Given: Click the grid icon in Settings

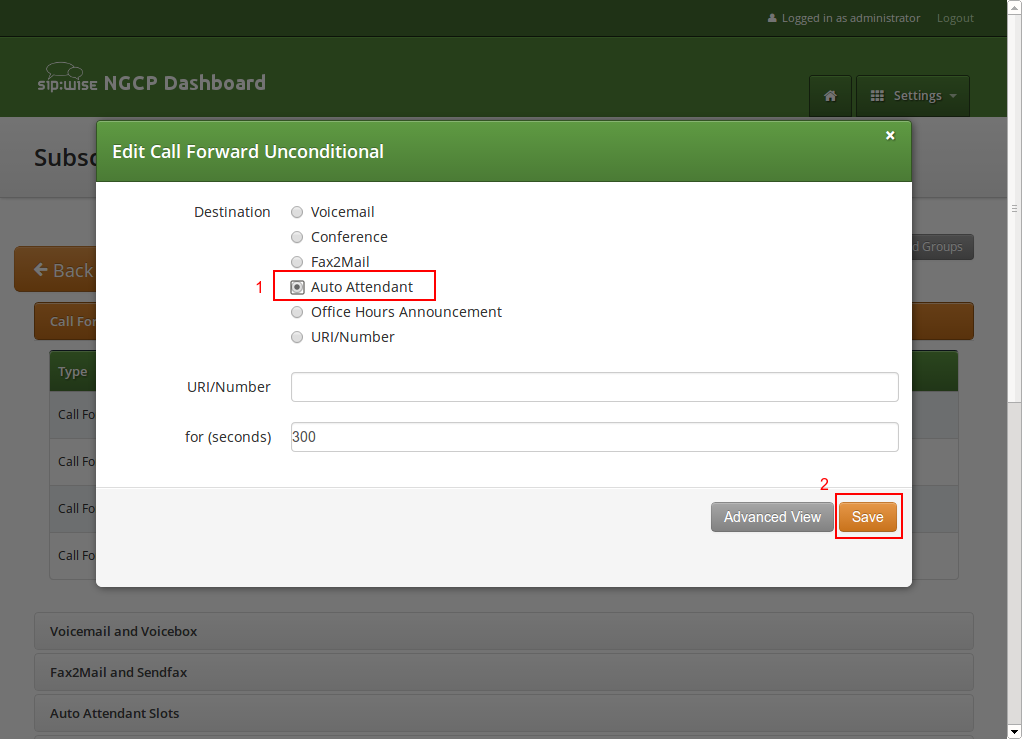Looking at the screenshot, I should [877, 96].
